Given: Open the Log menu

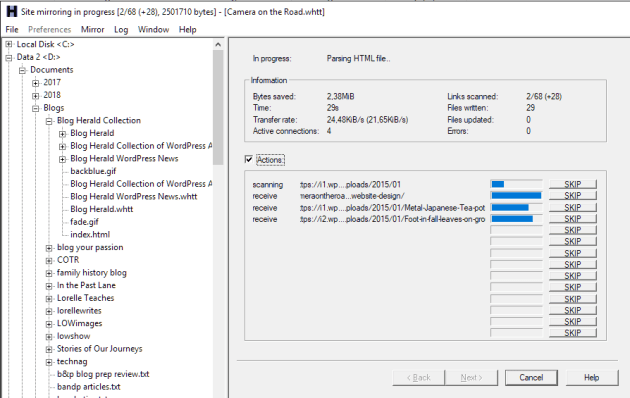Looking at the screenshot, I should pos(121,29).
